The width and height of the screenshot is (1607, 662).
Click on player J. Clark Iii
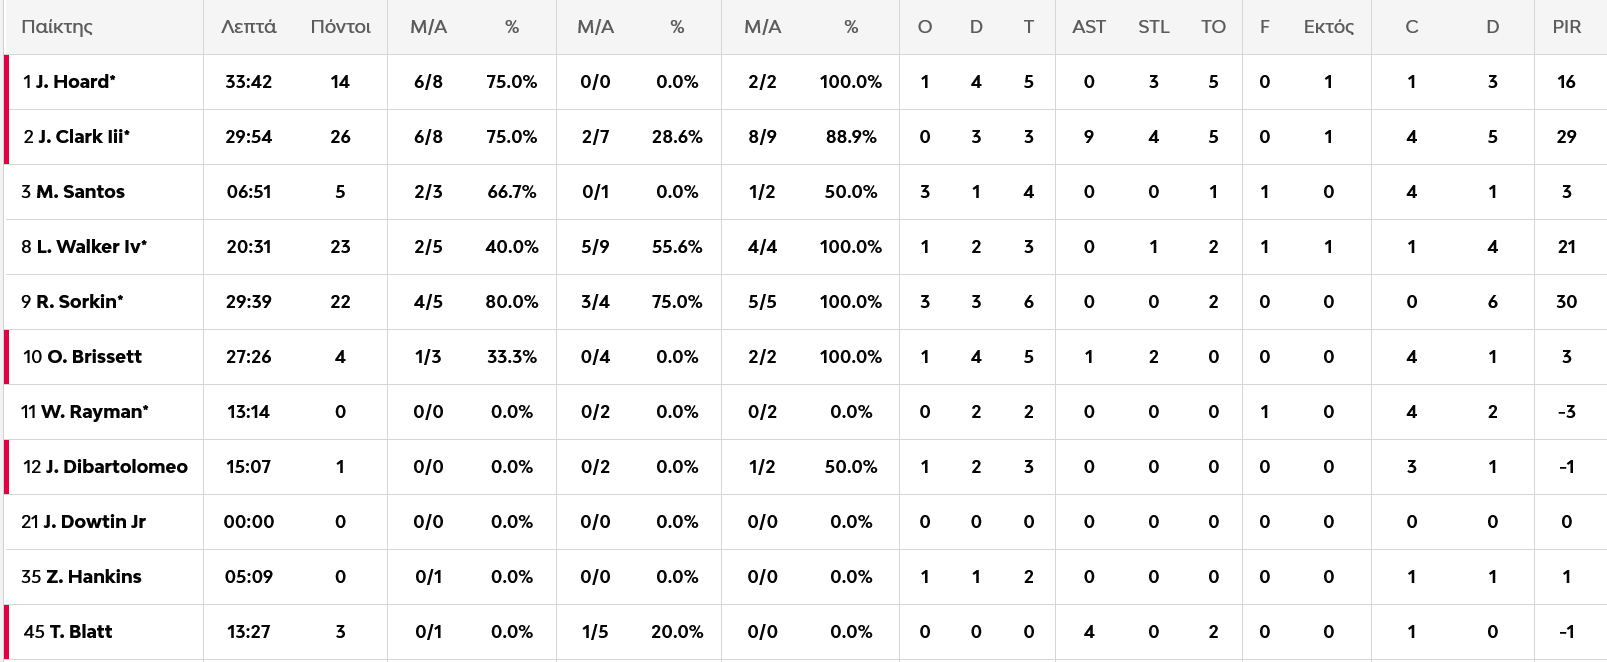coord(83,137)
